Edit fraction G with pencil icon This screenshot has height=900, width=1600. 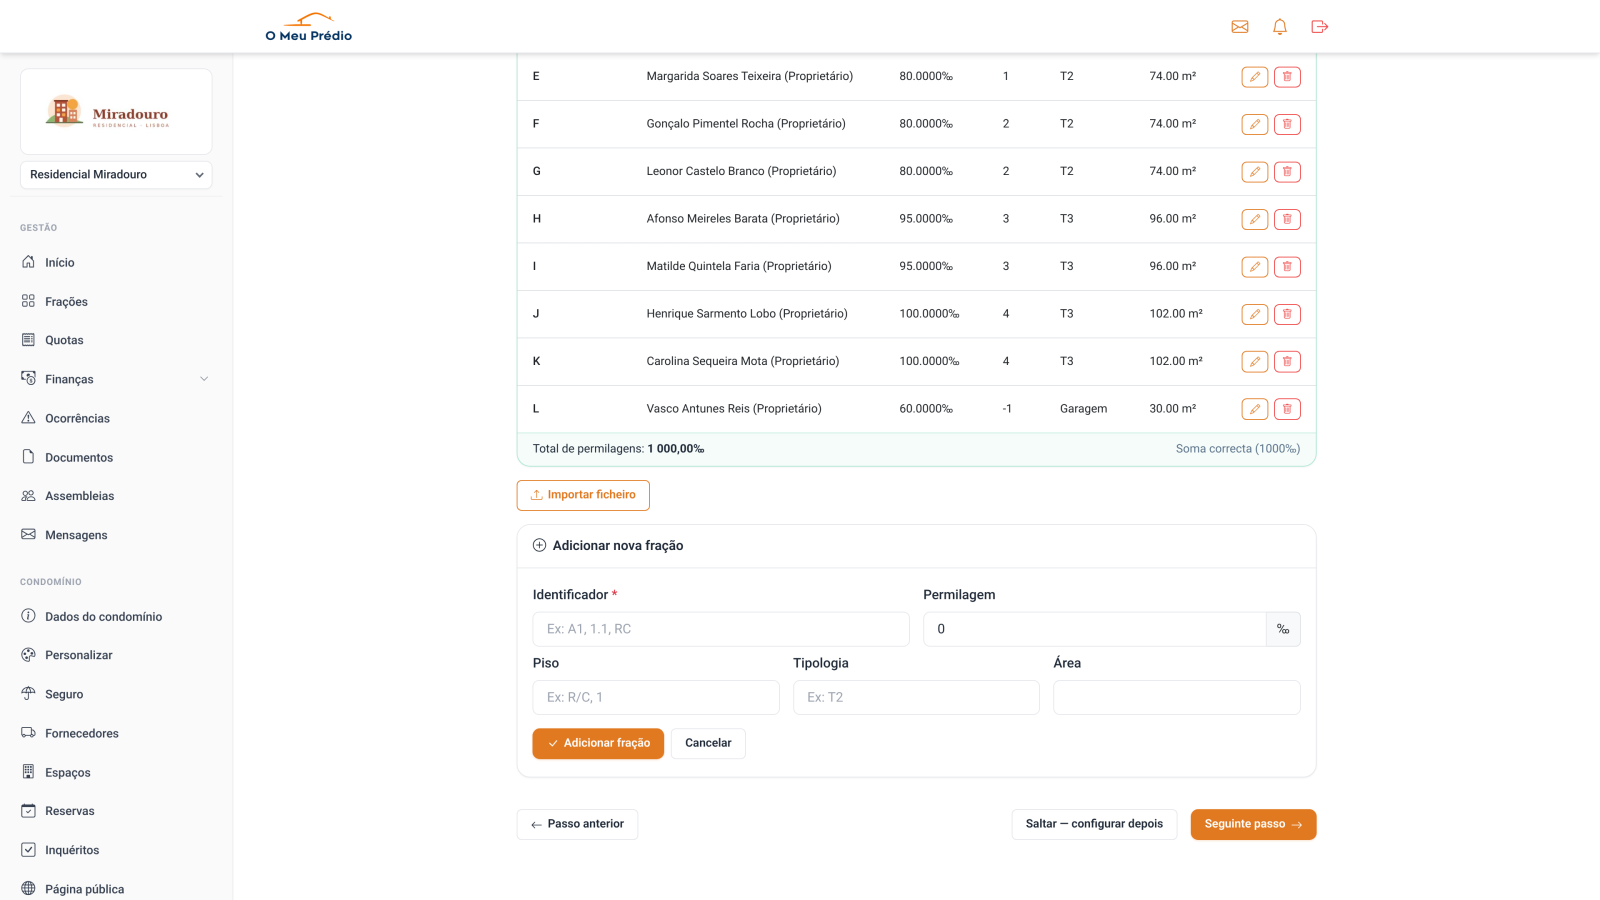(1255, 172)
